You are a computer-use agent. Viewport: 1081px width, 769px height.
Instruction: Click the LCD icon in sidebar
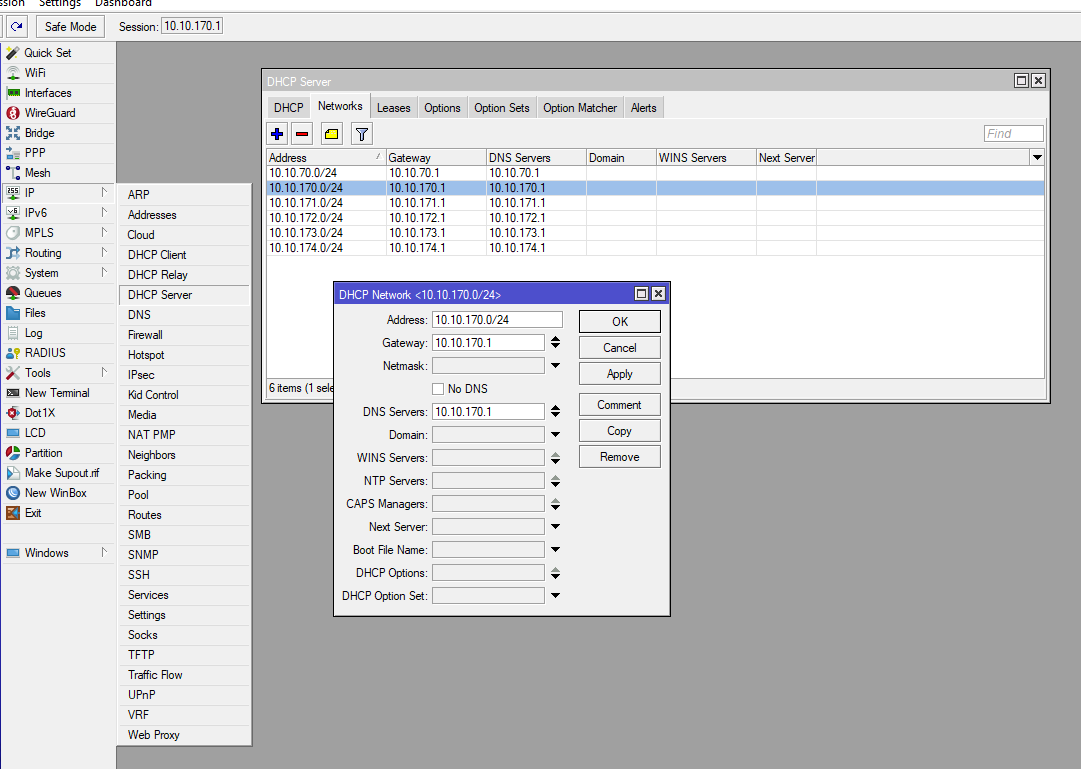pos(13,432)
